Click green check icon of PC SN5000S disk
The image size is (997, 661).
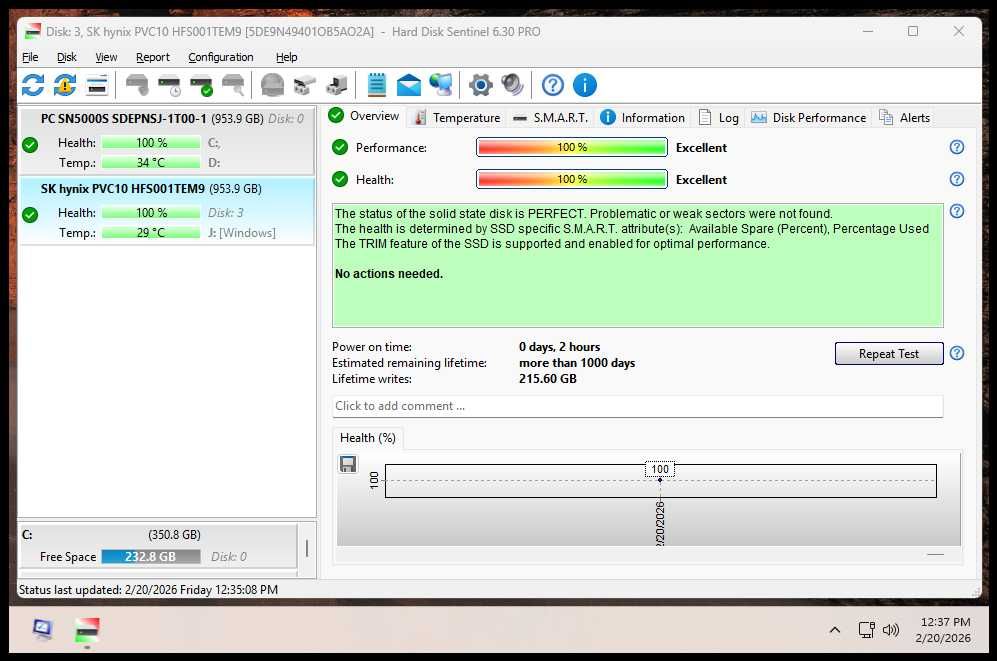click(30, 145)
